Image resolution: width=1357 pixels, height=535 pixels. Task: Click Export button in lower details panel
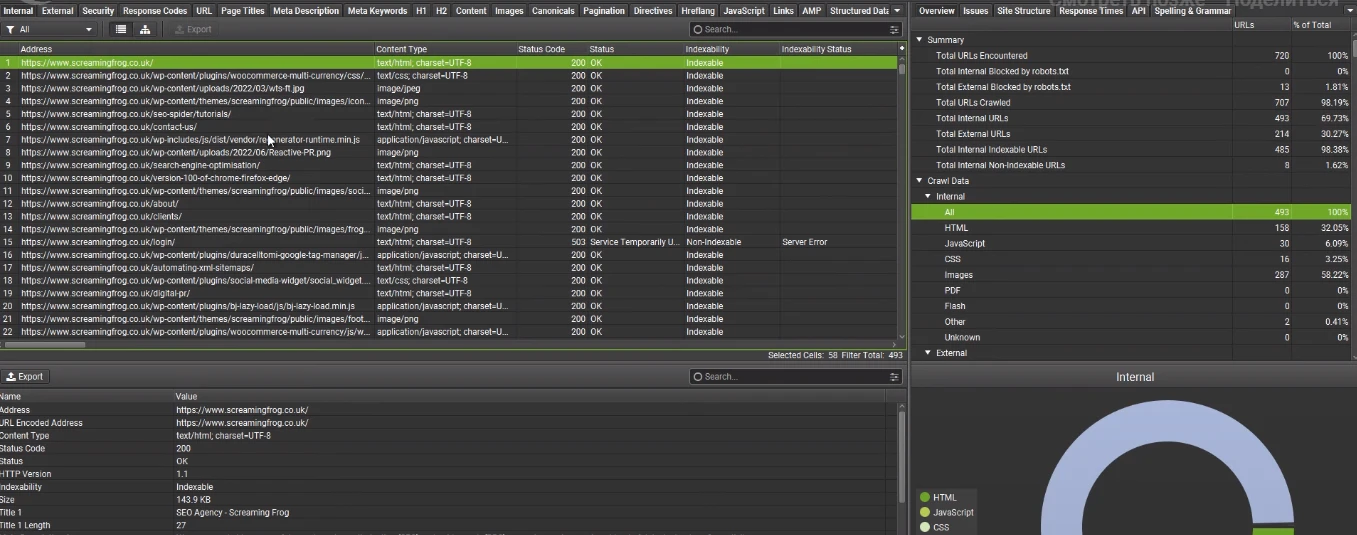[25, 377]
